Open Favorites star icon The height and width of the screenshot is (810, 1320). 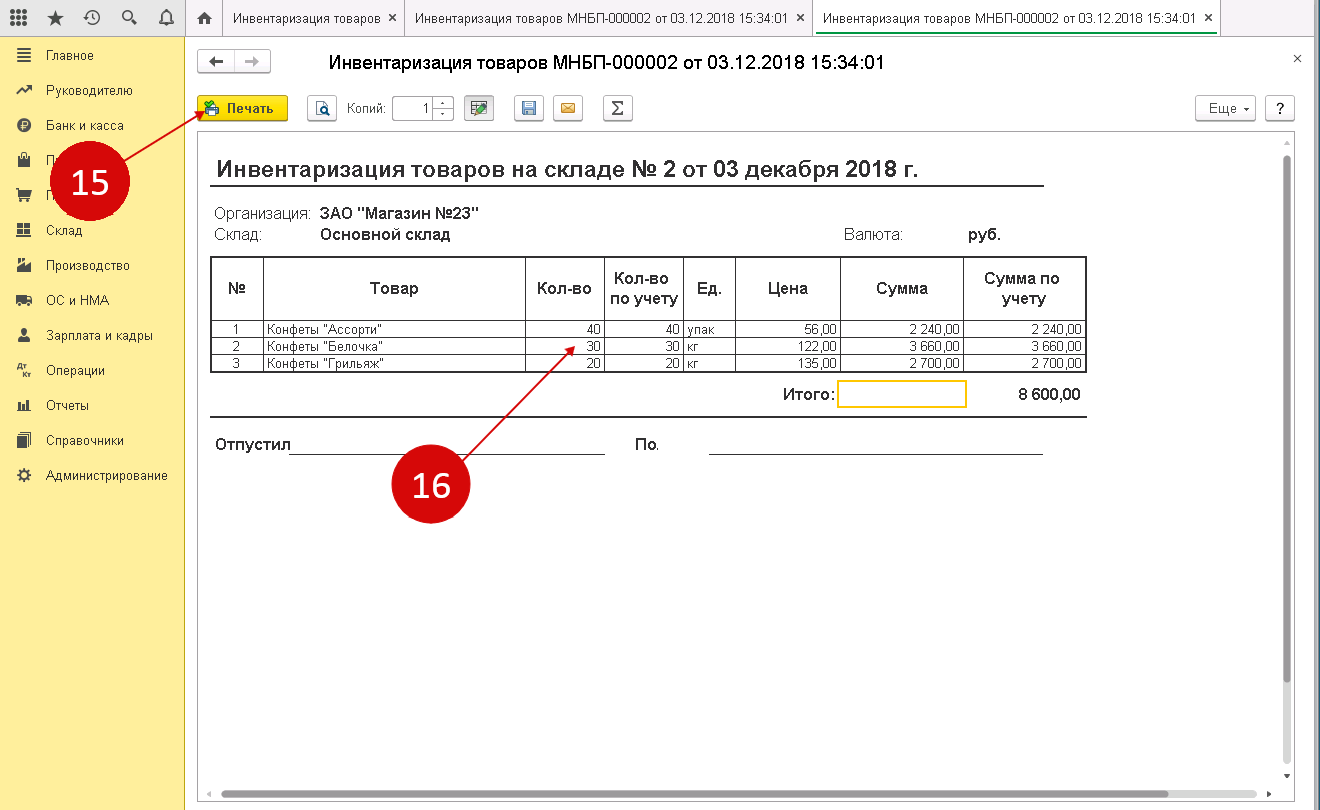point(55,18)
